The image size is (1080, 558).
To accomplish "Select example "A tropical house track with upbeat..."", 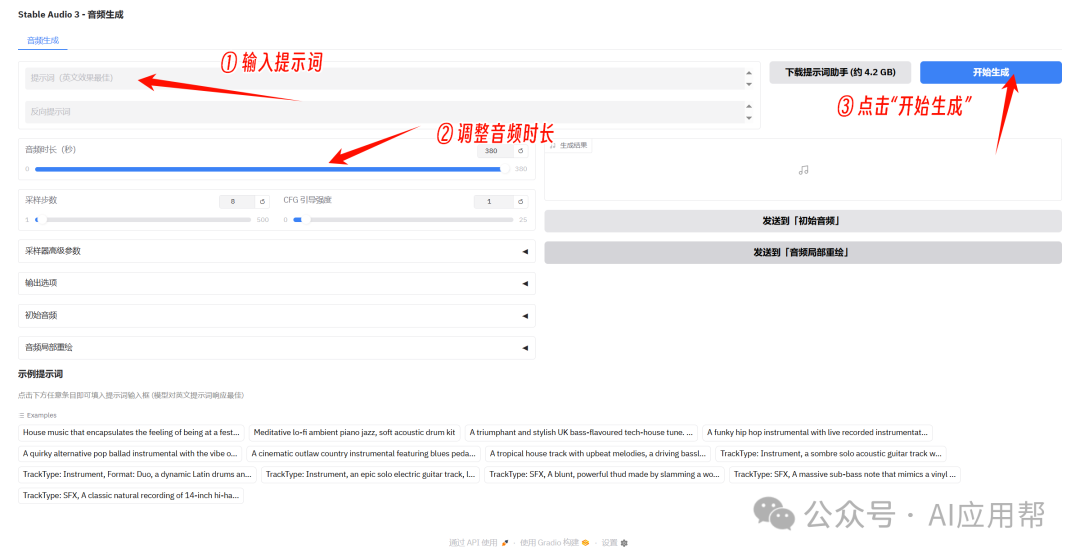I will (597, 453).
